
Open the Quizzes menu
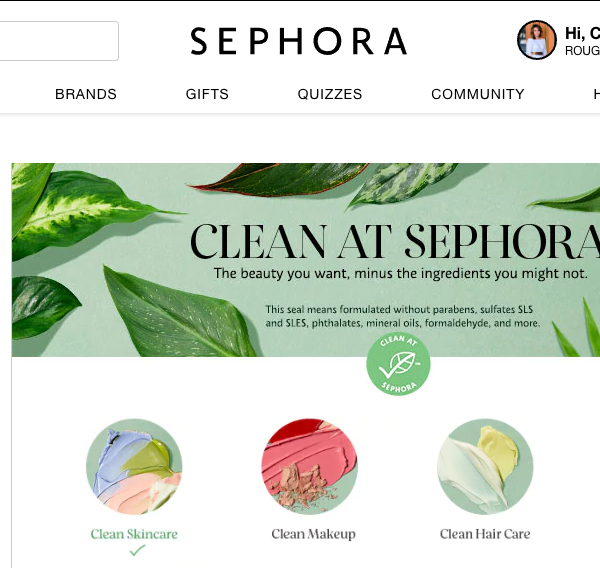click(x=330, y=94)
